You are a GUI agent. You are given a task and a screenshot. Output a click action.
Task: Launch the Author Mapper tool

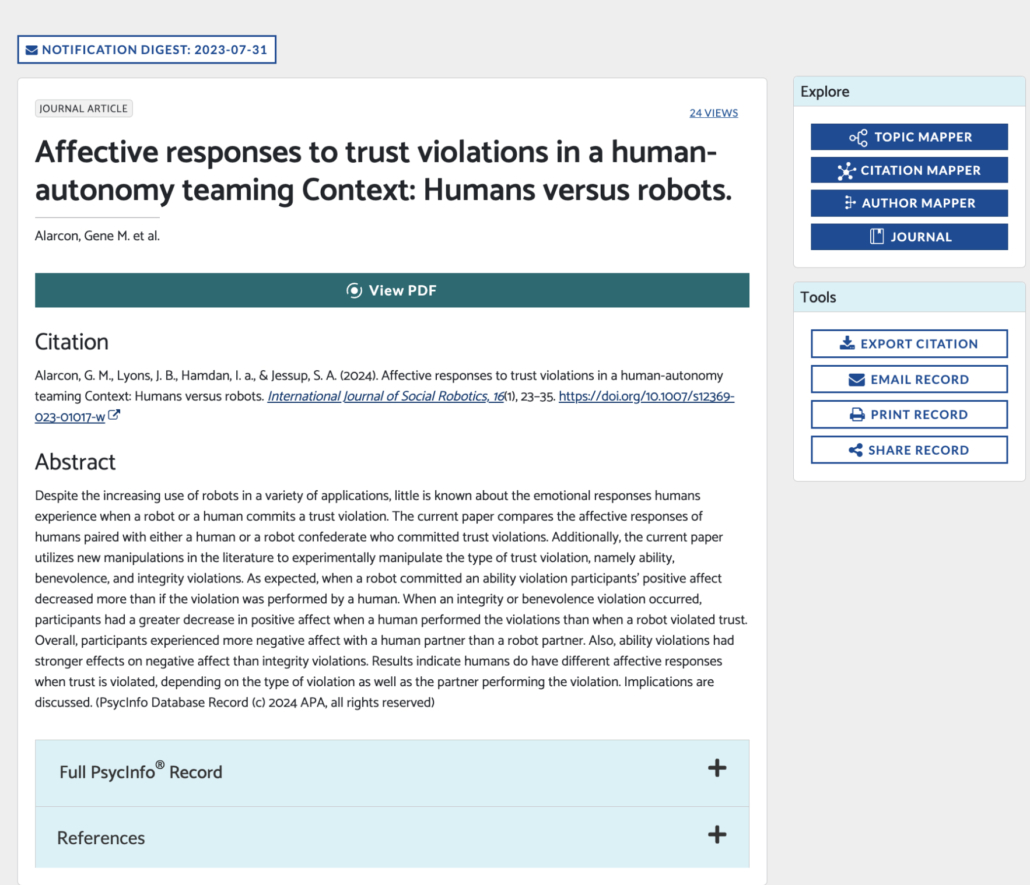pos(909,203)
